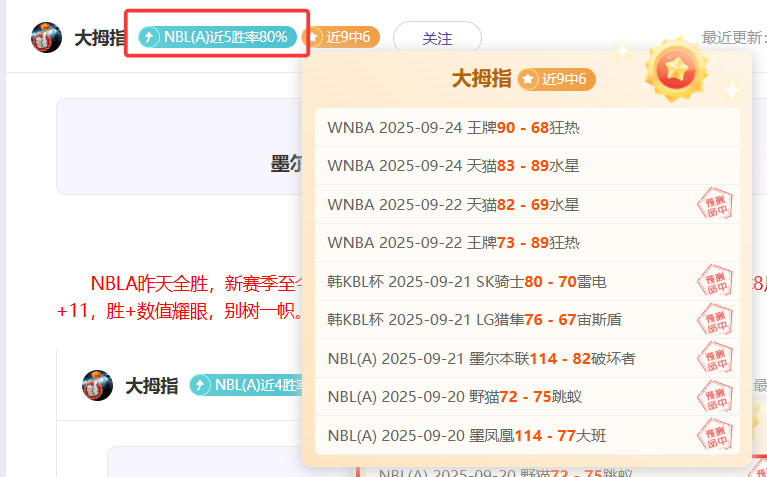Click the NBL(A)近4胜率 badge

[246, 385]
